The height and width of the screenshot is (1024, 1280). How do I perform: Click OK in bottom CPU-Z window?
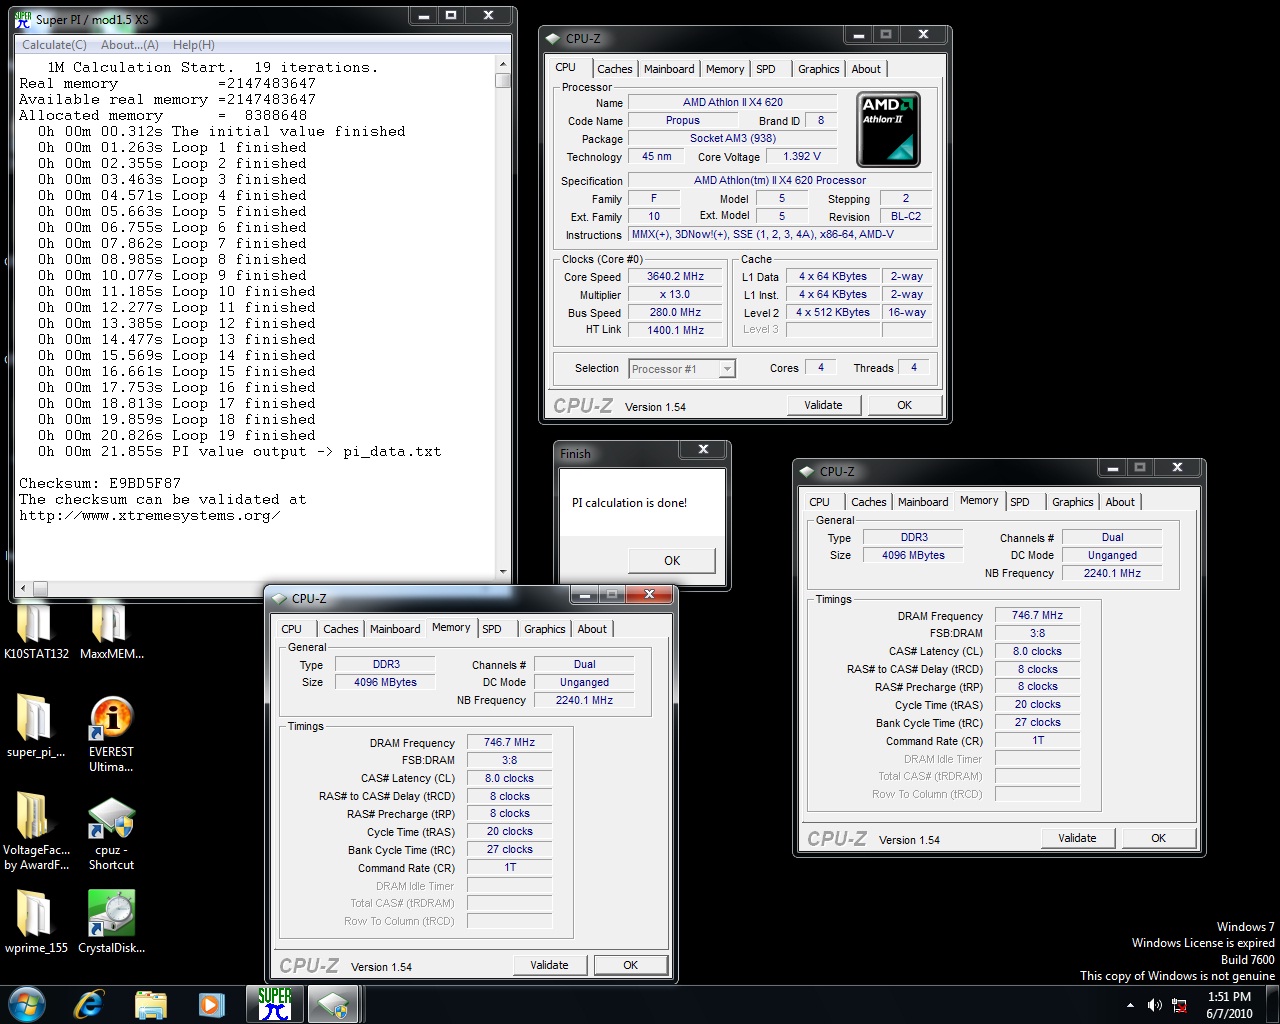(630, 965)
